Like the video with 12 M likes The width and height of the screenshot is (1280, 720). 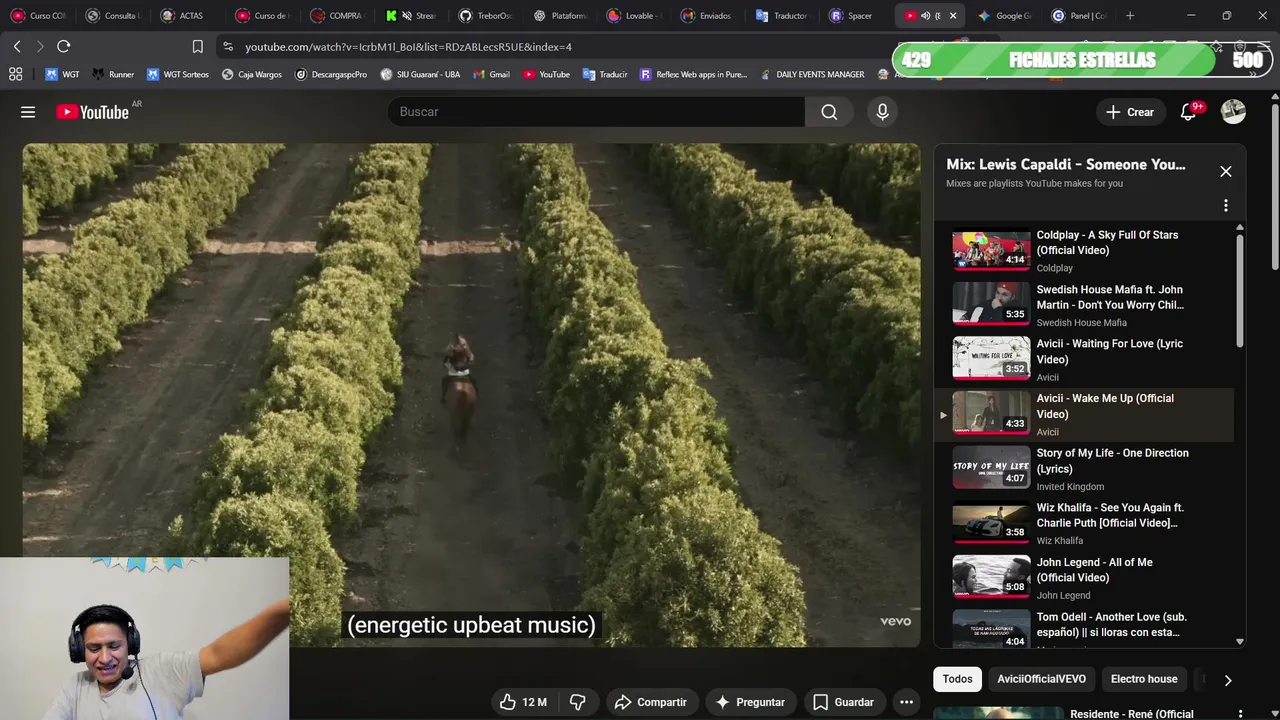(x=524, y=702)
